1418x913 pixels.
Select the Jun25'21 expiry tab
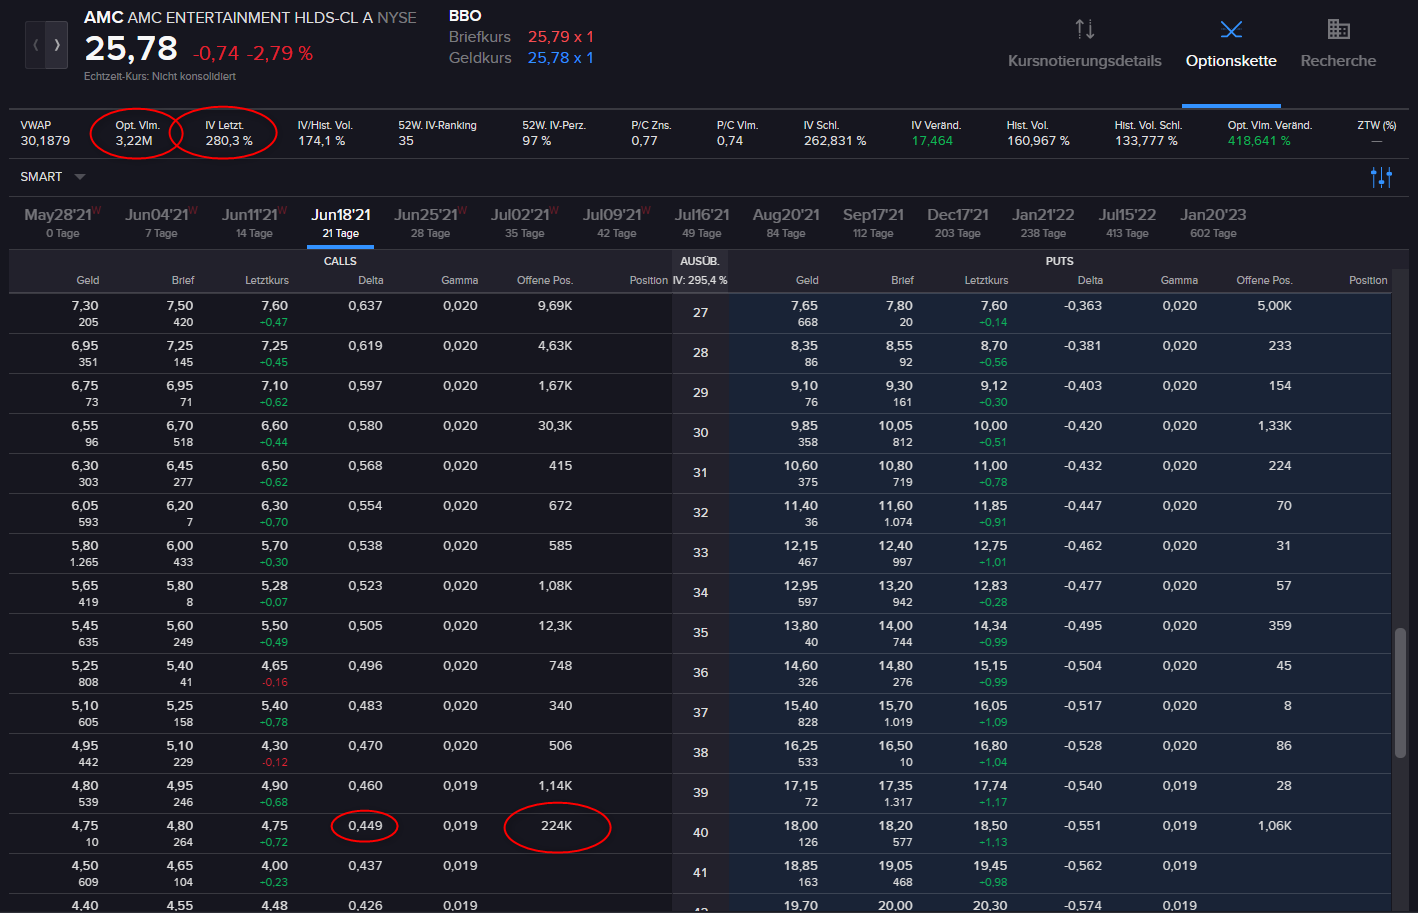click(x=430, y=223)
